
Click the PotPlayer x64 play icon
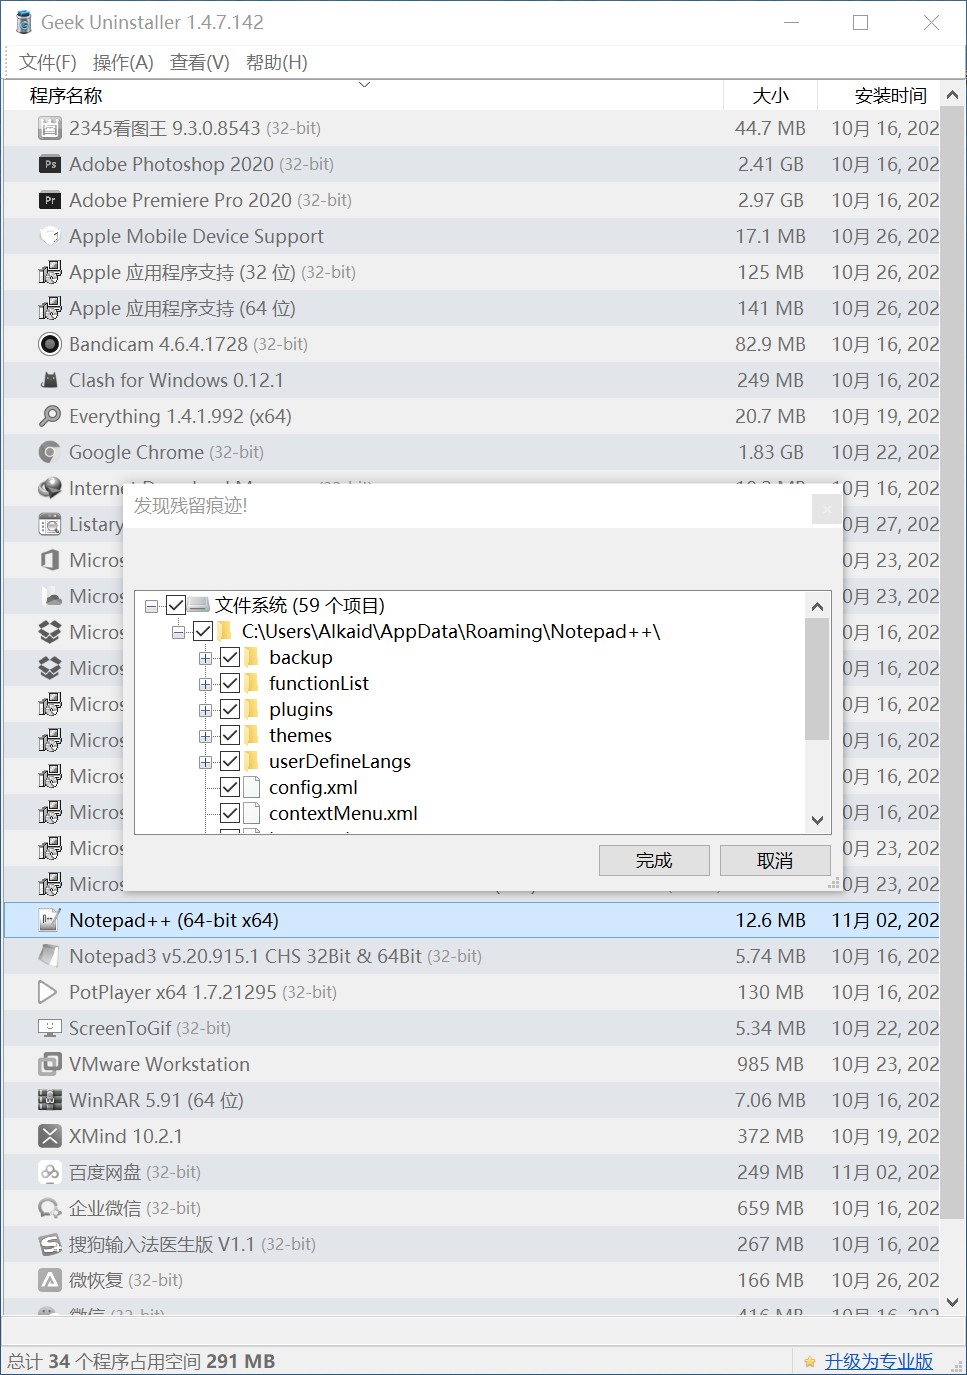(48, 992)
